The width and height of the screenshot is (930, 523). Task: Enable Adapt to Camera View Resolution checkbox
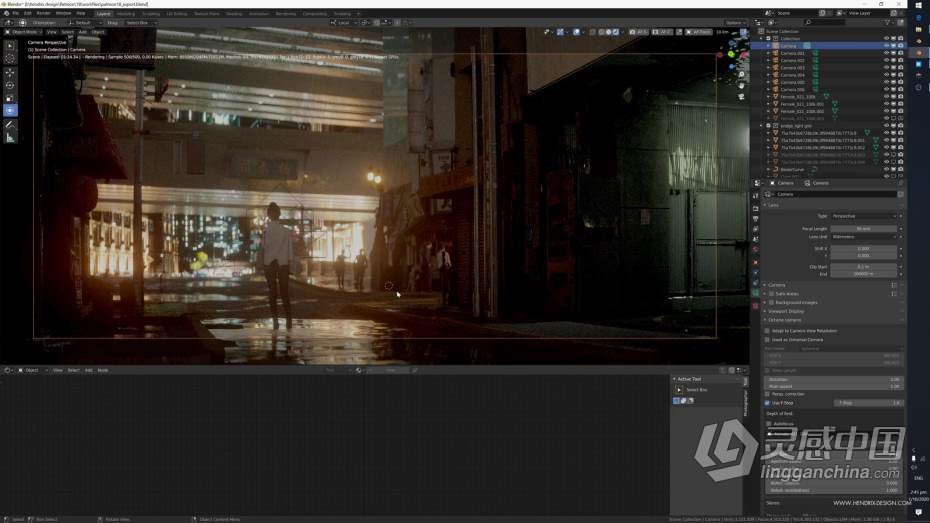pos(767,331)
